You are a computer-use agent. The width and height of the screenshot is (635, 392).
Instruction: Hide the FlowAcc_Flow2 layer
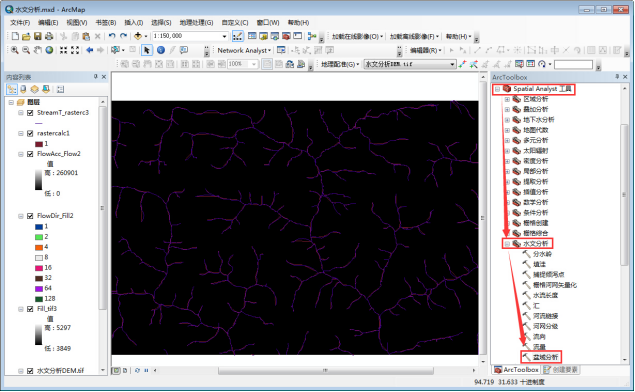tap(30, 154)
